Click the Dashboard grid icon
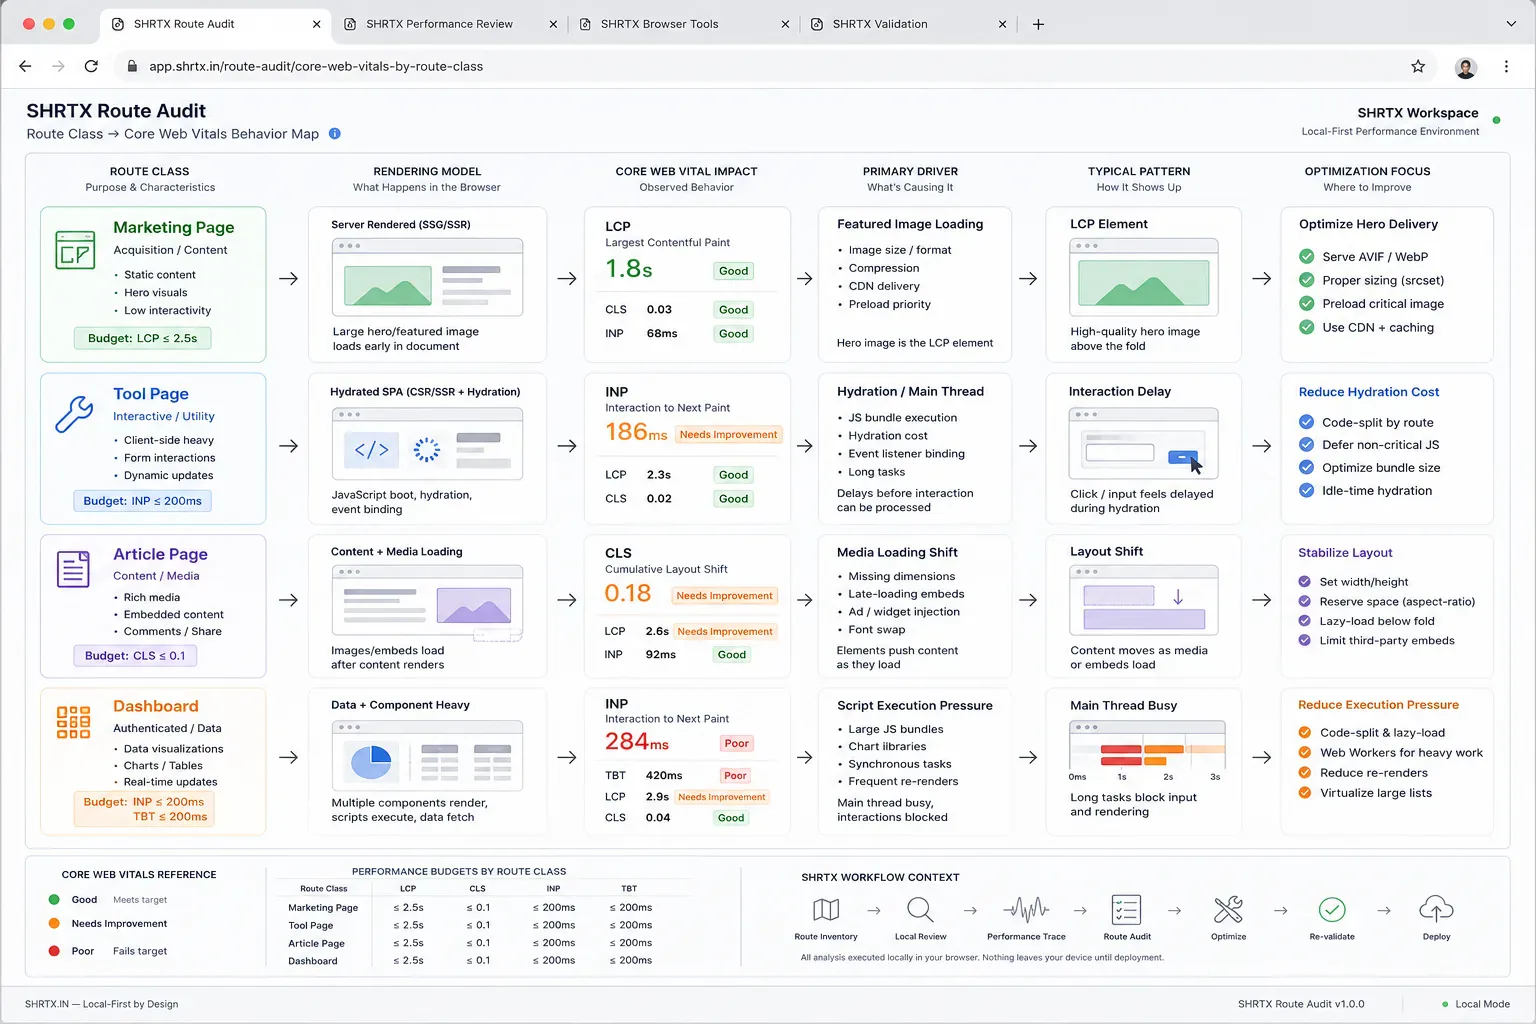Screen dimensions: 1536x1024 coord(73,722)
